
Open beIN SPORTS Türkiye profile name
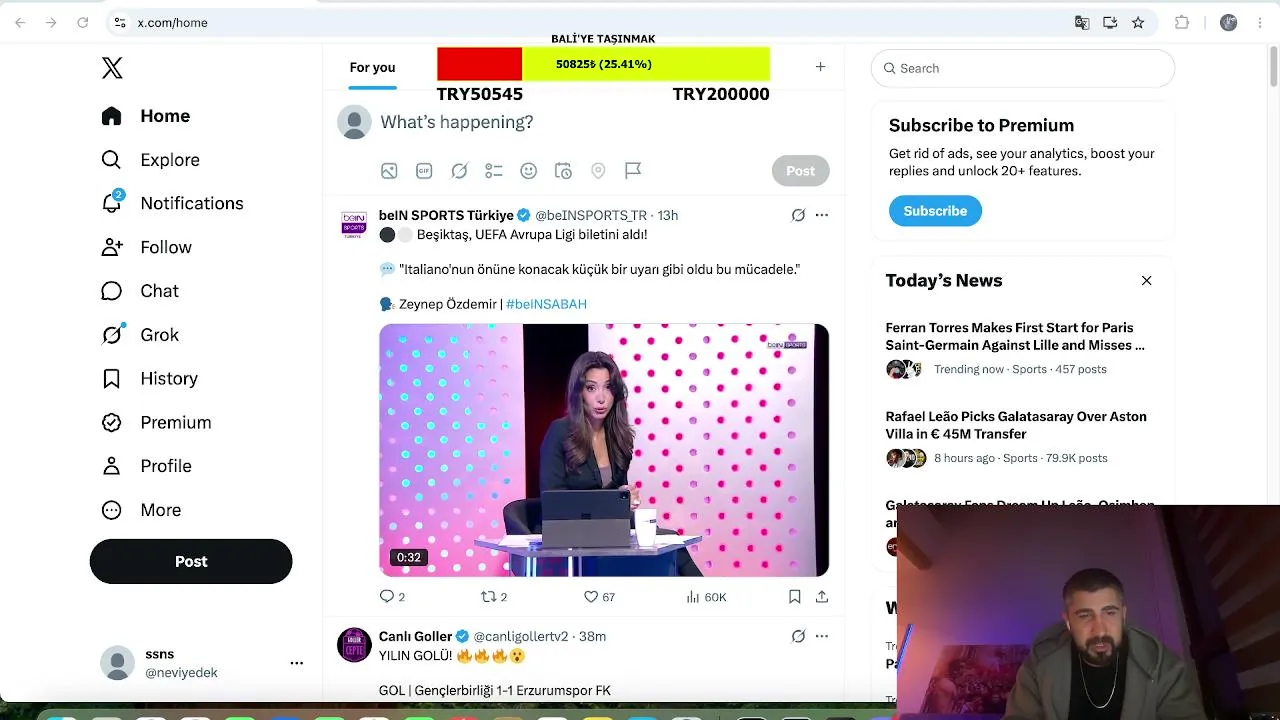tap(446, 215)
